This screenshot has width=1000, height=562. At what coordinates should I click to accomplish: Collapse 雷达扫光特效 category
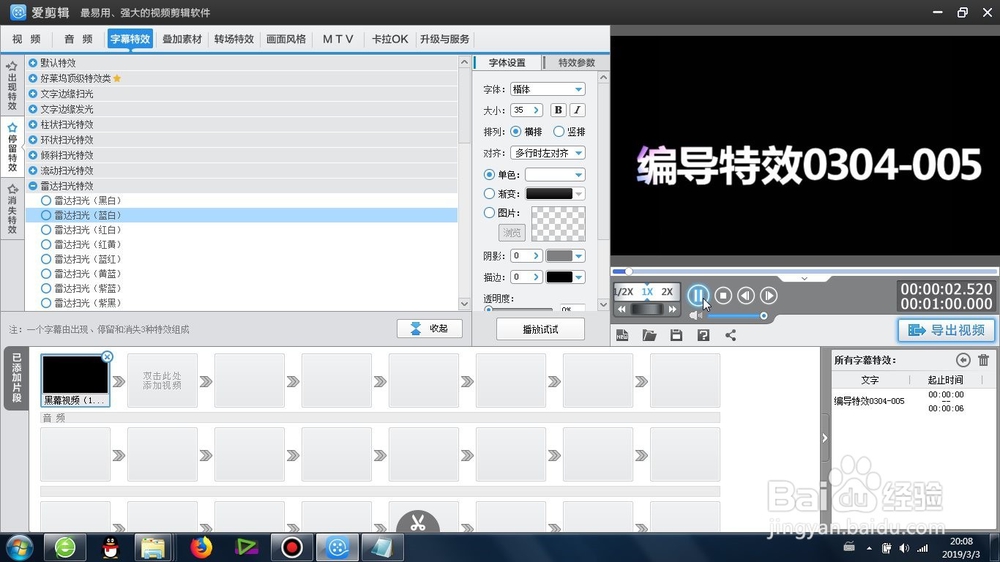tap(33, 186)
